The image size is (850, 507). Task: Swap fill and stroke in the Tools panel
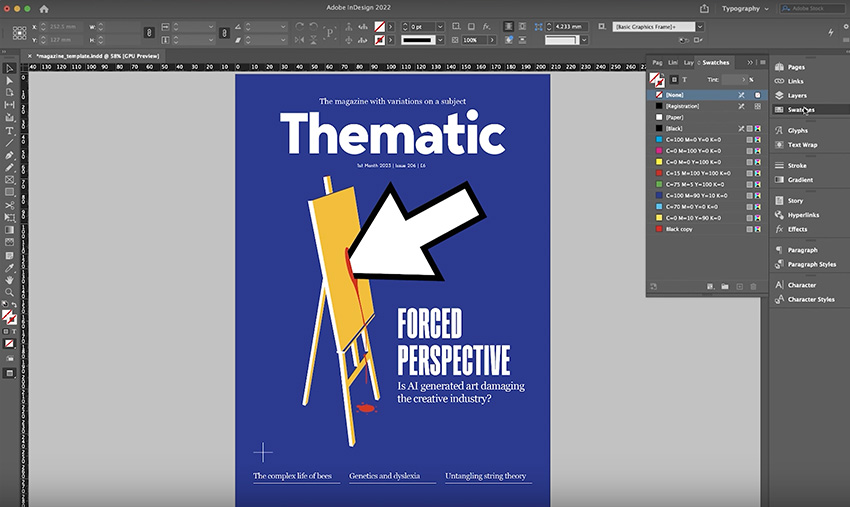point(14,305)
